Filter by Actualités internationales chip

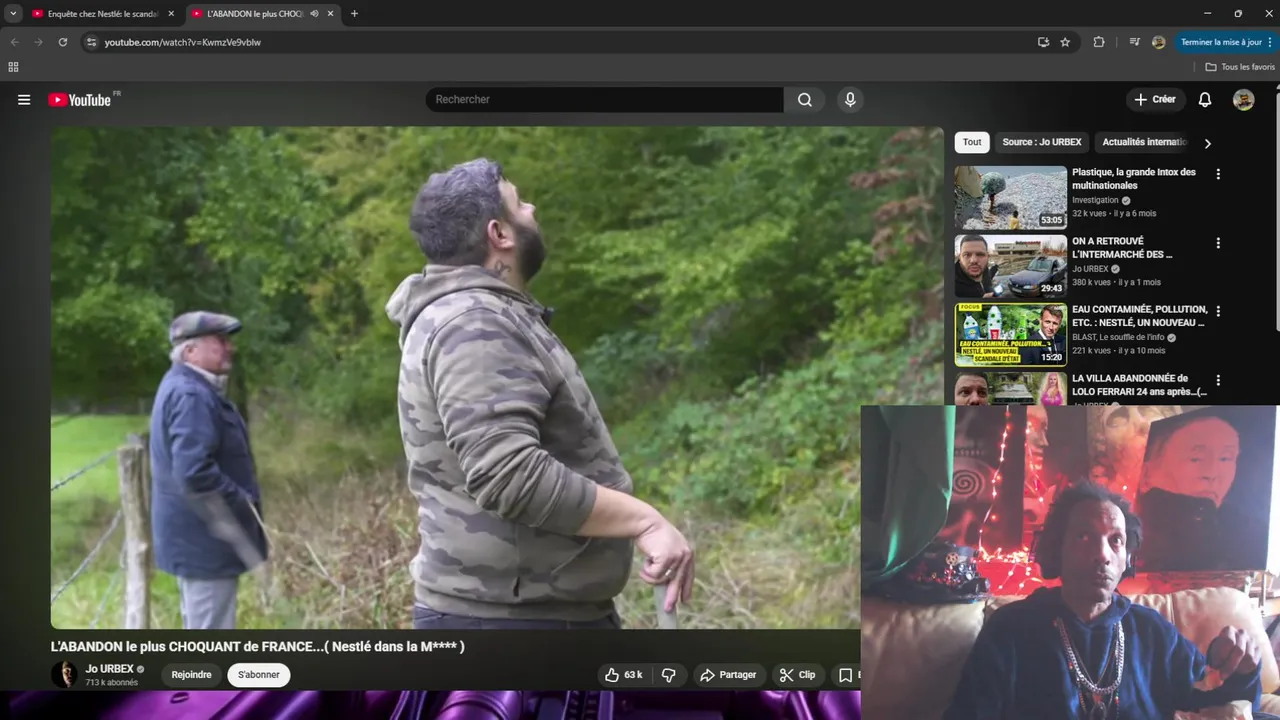pos(1144,142)
